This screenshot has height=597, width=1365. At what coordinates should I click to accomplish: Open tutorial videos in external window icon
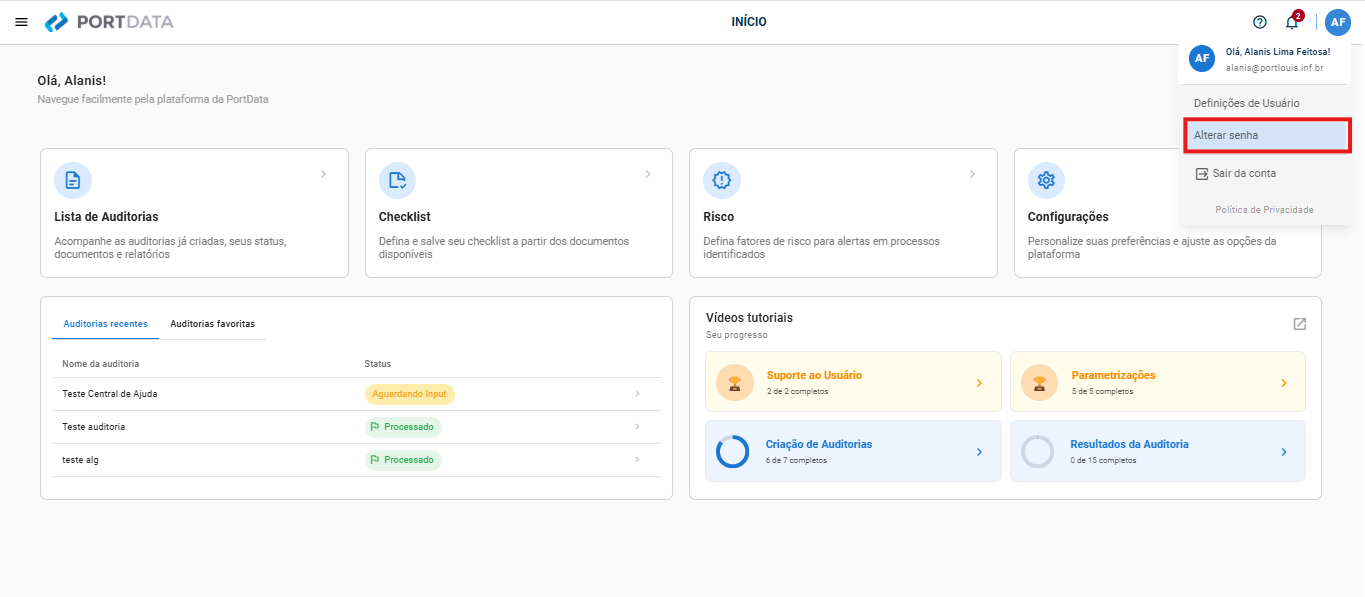point(1299,324)
